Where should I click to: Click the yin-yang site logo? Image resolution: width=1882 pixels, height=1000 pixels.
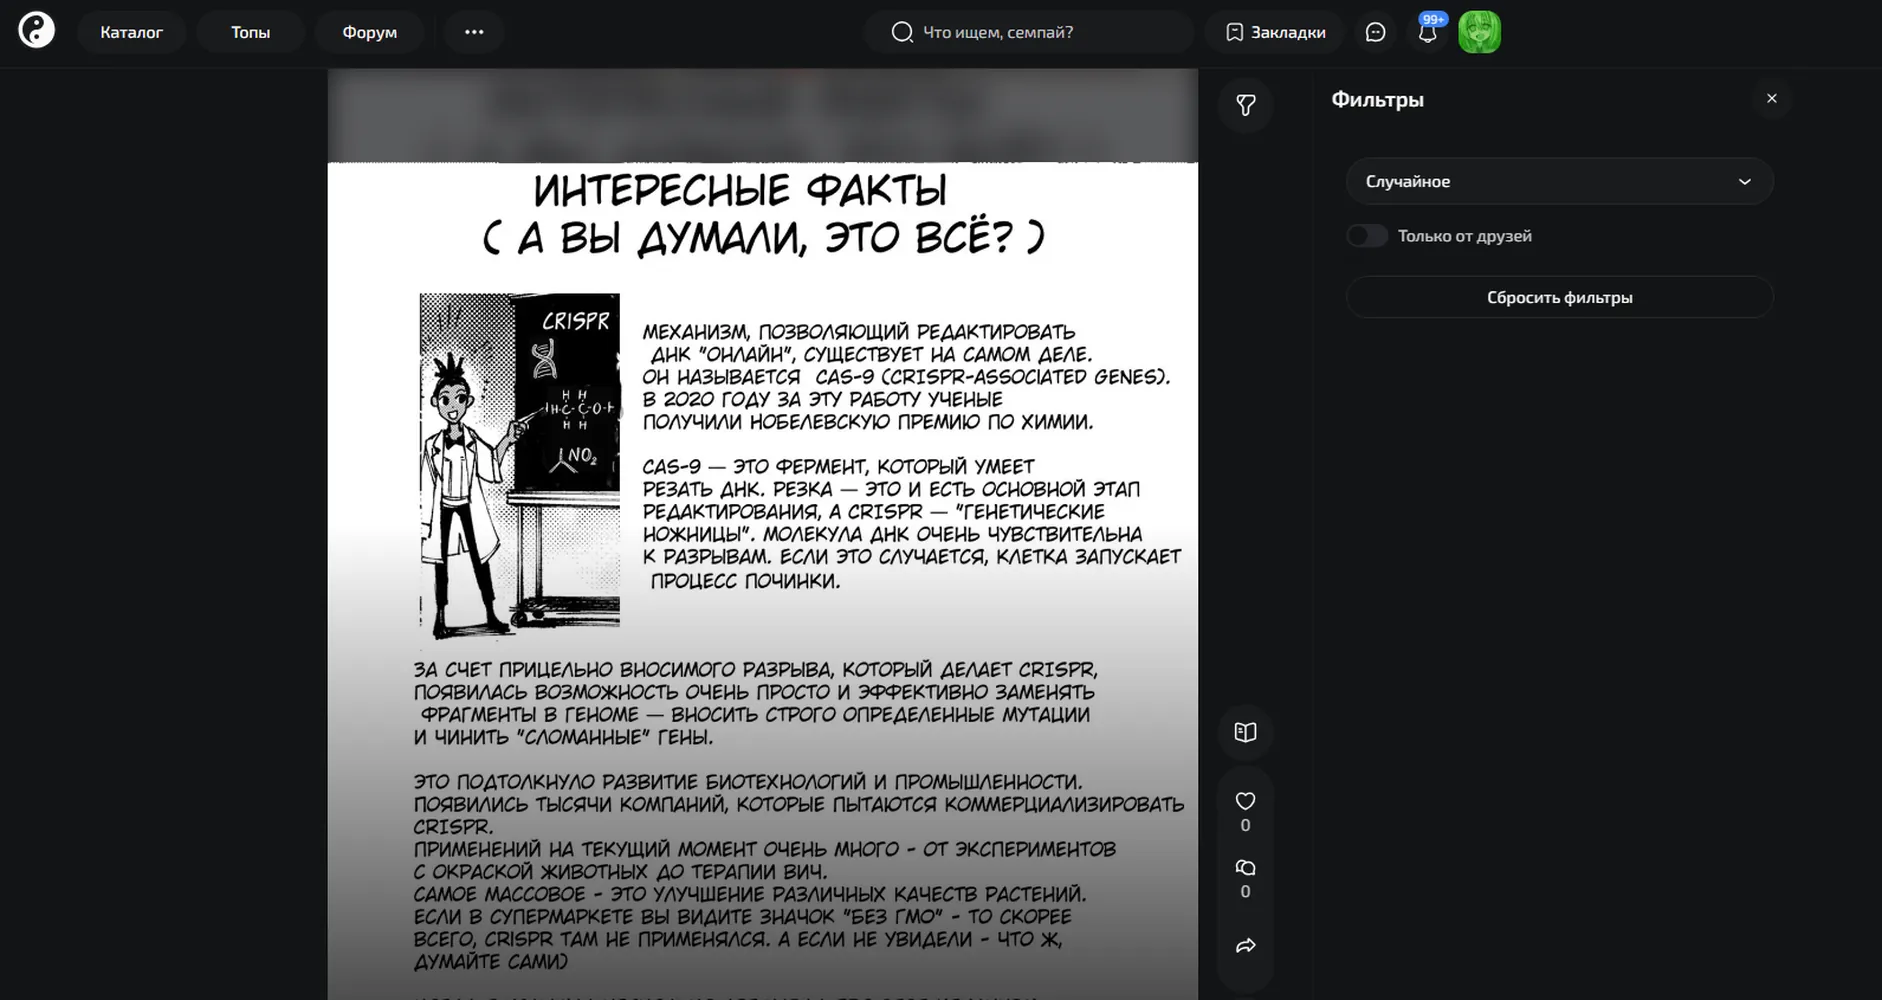coord(37,31)
